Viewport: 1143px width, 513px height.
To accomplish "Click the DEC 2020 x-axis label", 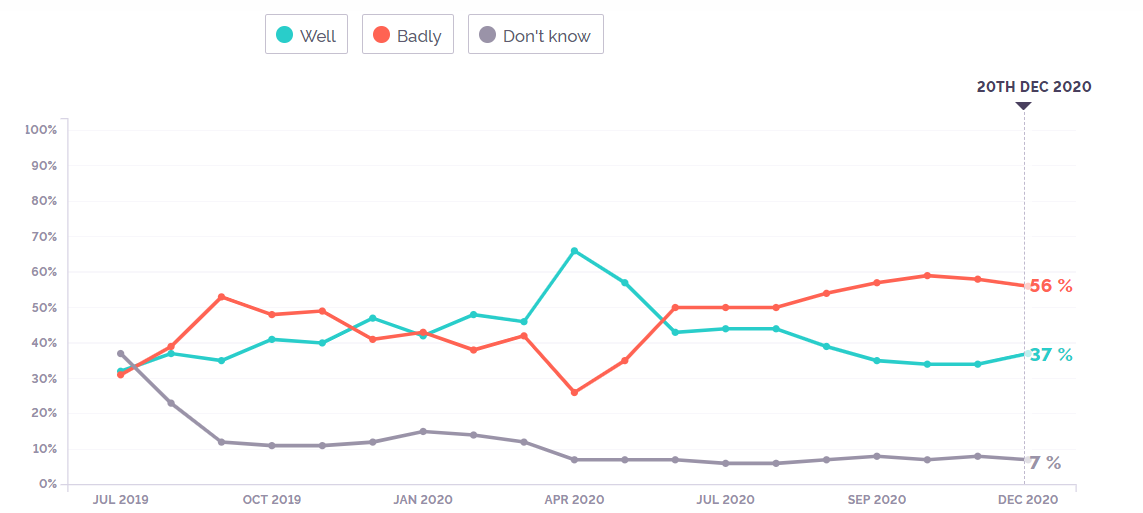I will pyautogui.click(x=1026, y=499).
